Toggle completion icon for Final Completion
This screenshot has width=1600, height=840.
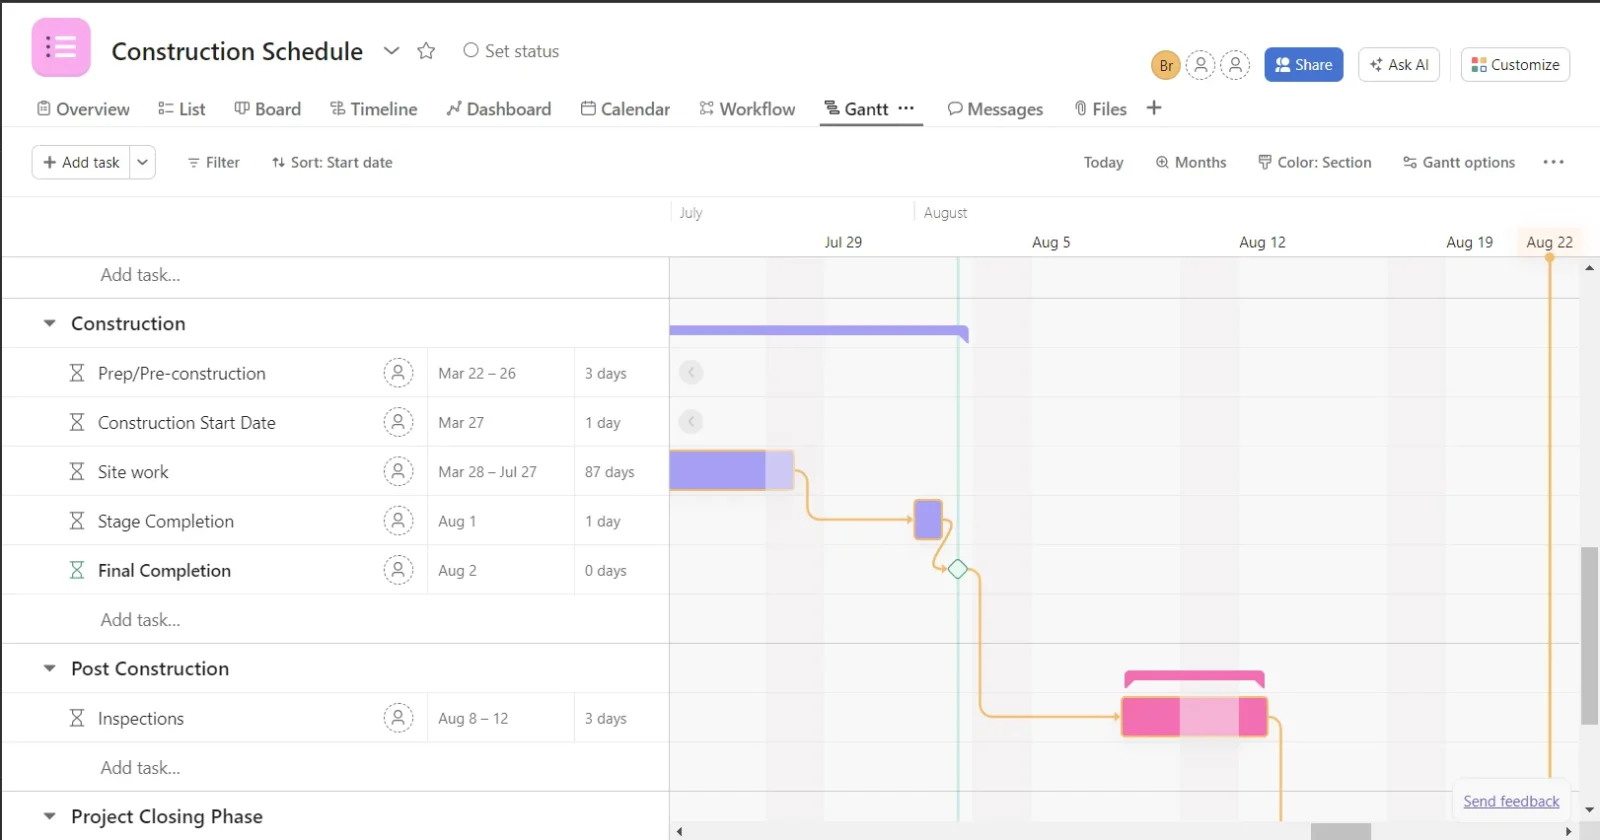point(77,570)
